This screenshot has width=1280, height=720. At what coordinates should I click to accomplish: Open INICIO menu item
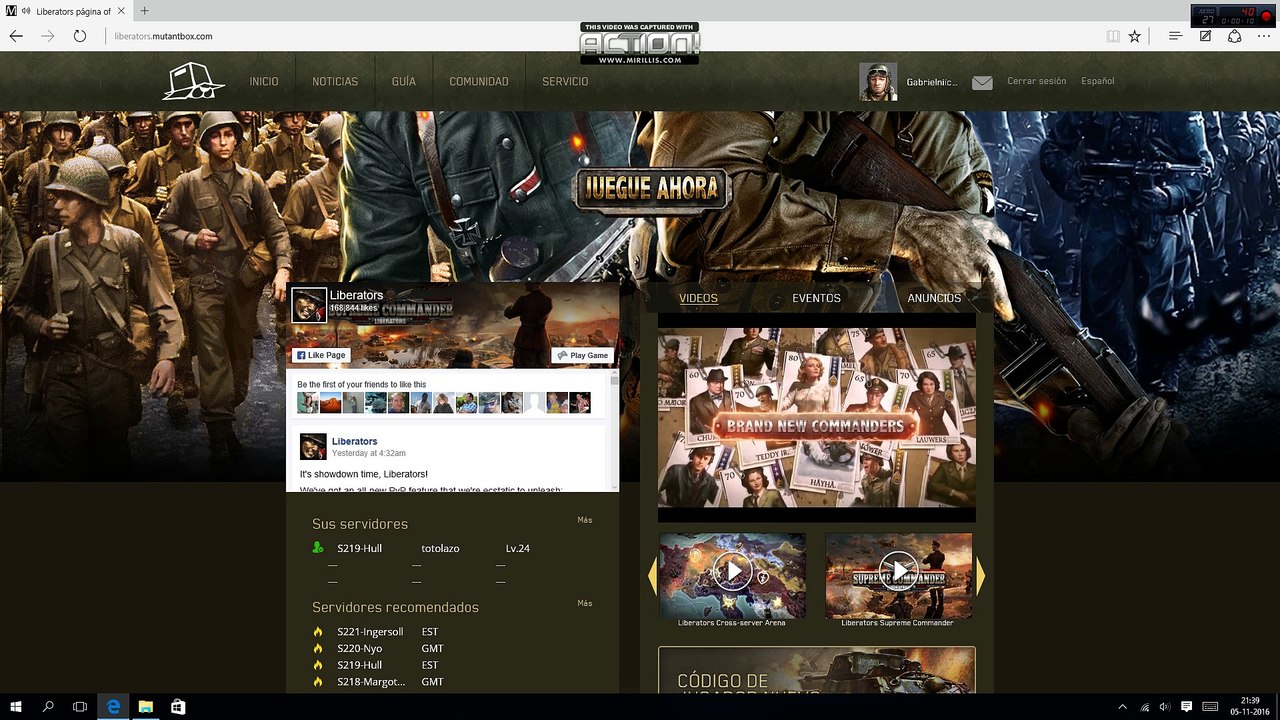pyautogui.click(x=264, y=82)
